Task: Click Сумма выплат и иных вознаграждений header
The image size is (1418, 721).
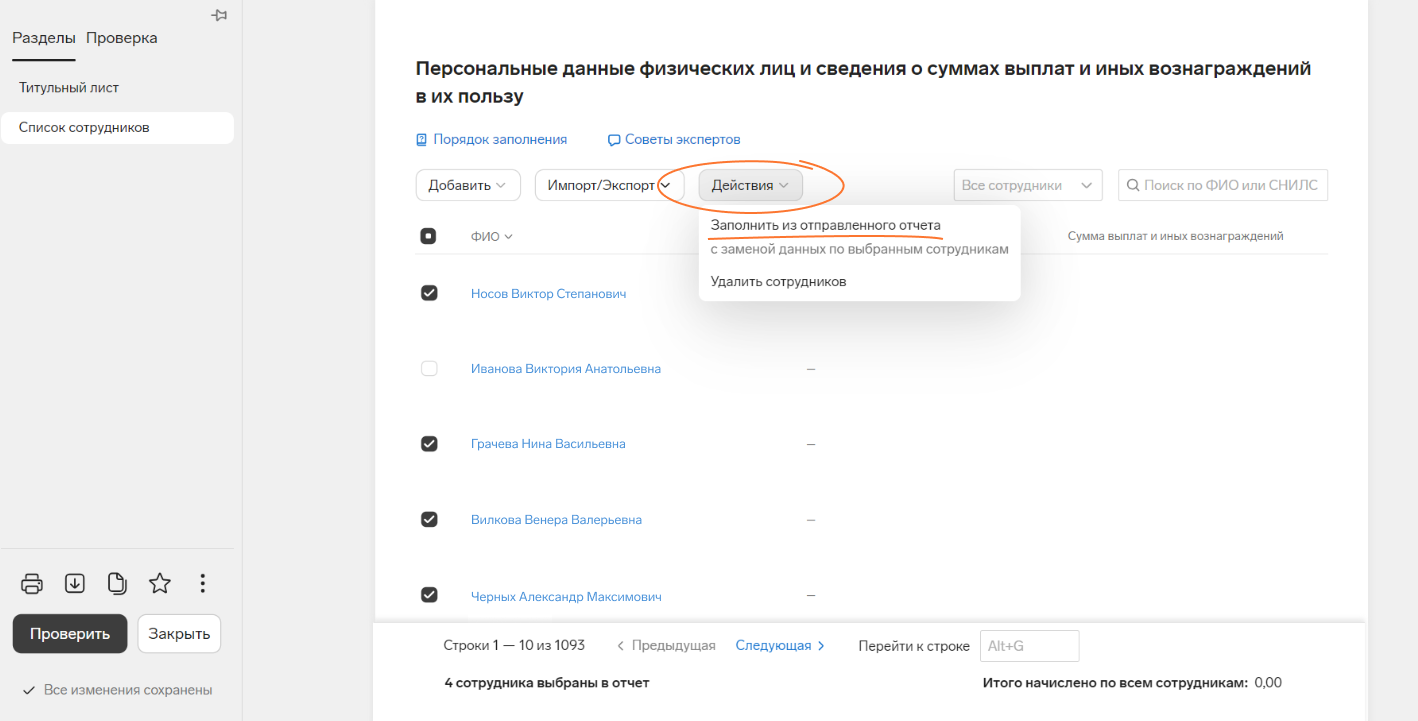Action: (1176, 237)
